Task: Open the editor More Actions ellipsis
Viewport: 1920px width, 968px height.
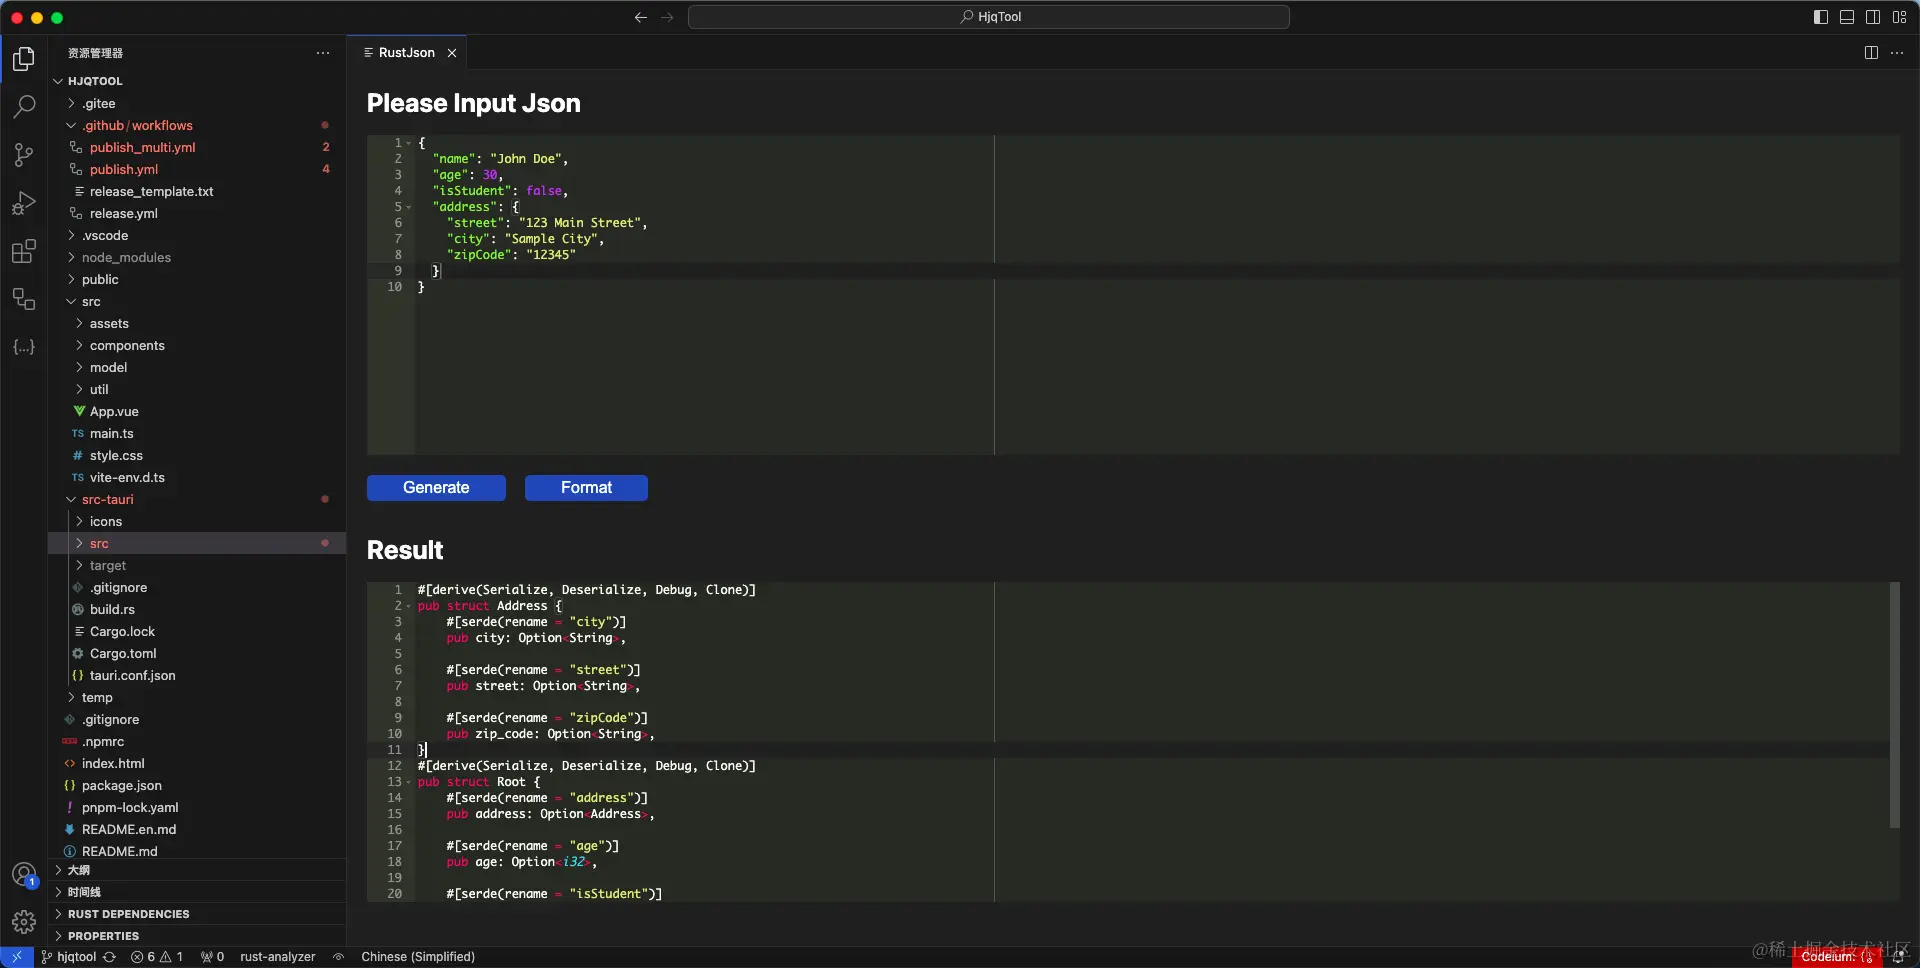Action: [1897, 53]
